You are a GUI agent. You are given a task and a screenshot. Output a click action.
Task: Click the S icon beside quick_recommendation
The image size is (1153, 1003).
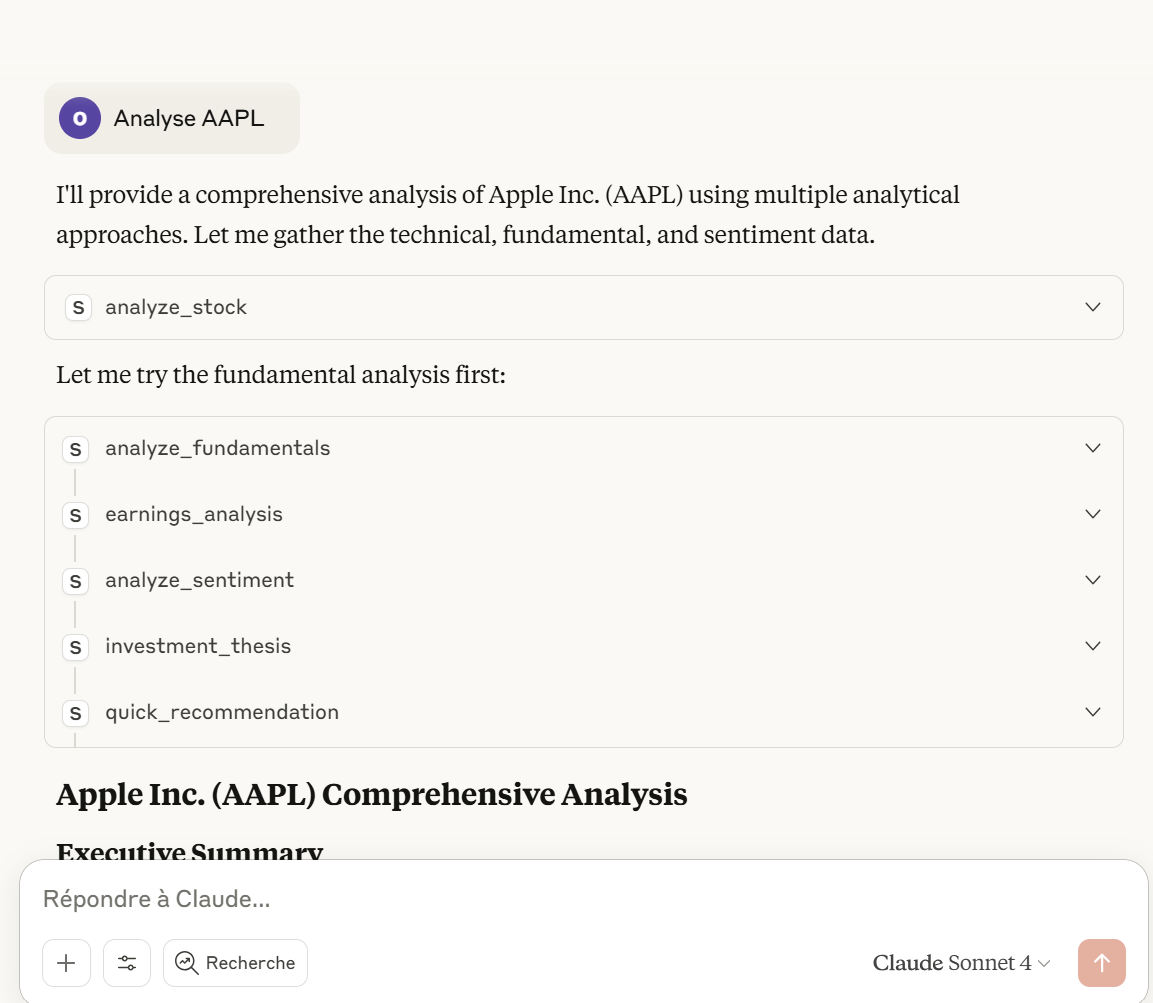(x=75, y=713)
